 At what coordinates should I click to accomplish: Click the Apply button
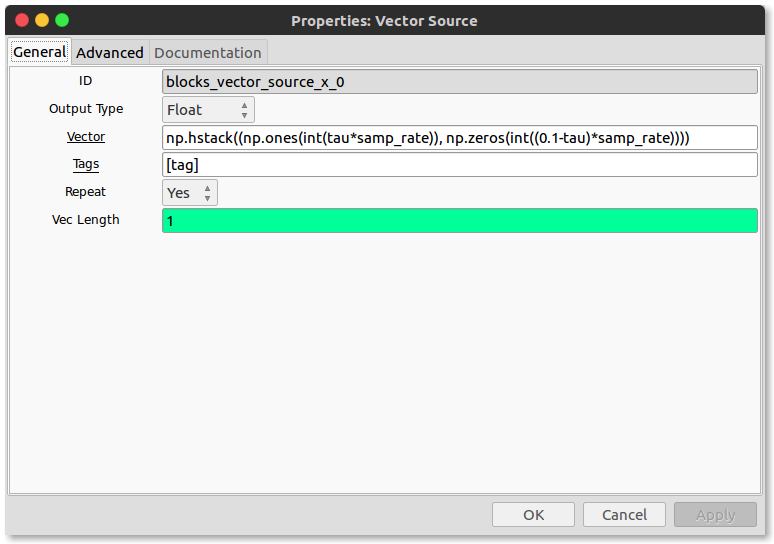pos(715,515)
